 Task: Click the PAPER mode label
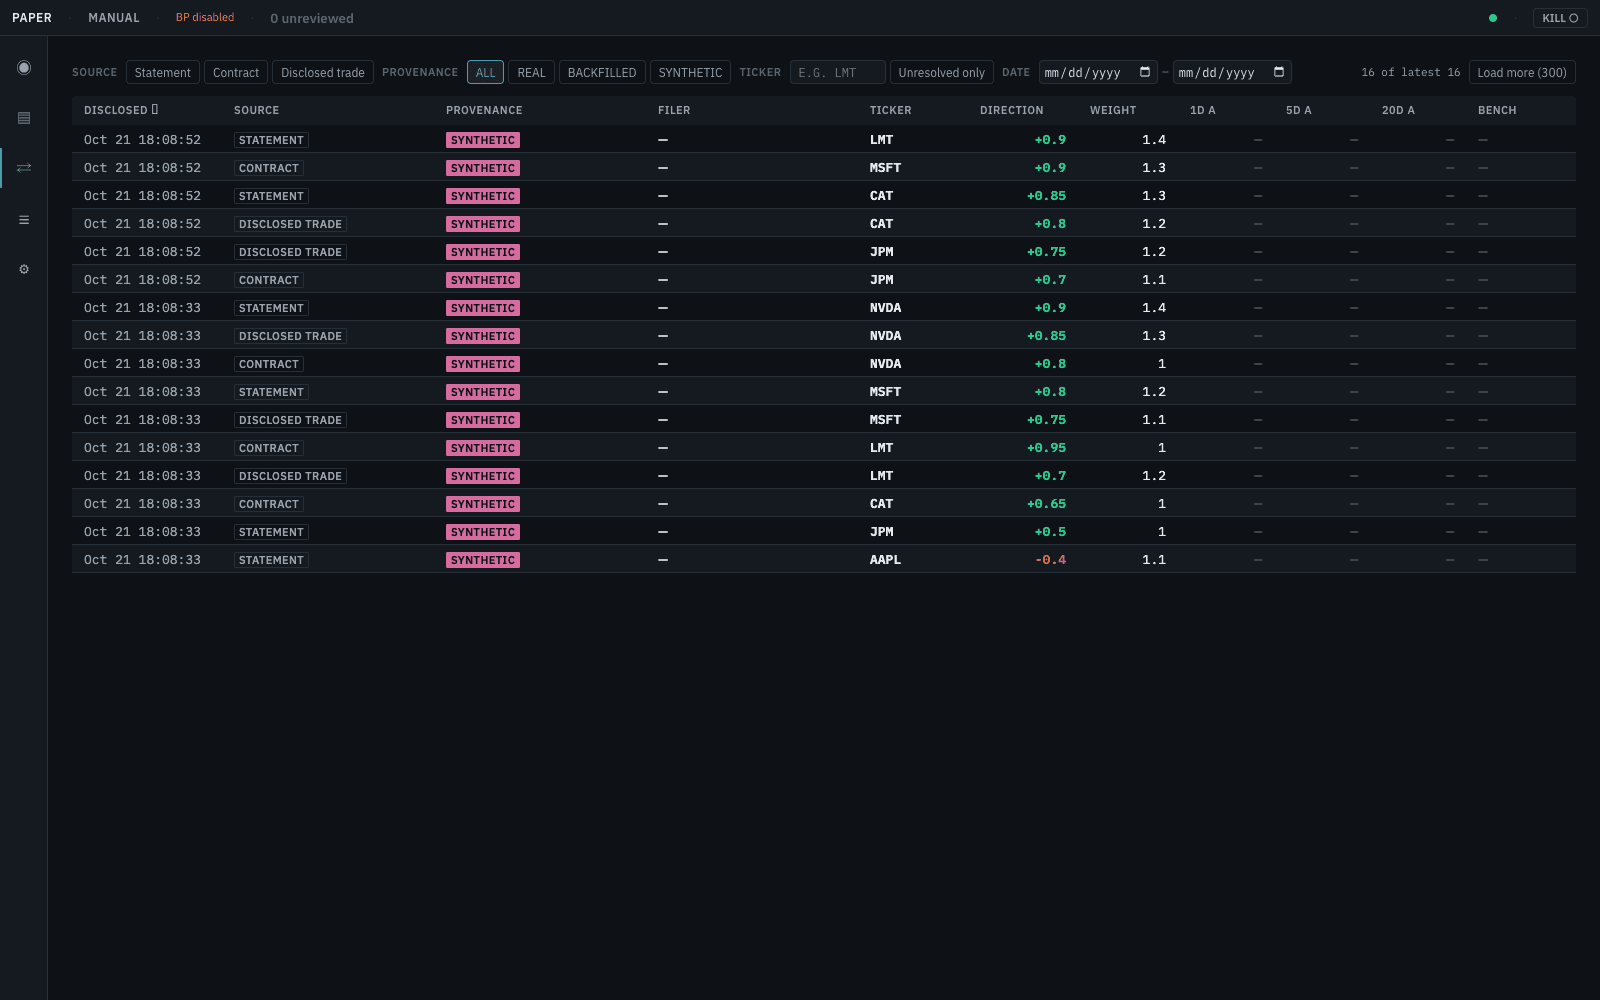[x=32, y=18]
